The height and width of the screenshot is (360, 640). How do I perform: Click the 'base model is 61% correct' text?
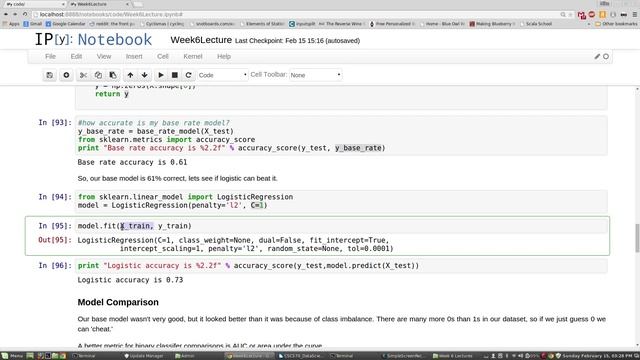177,178
